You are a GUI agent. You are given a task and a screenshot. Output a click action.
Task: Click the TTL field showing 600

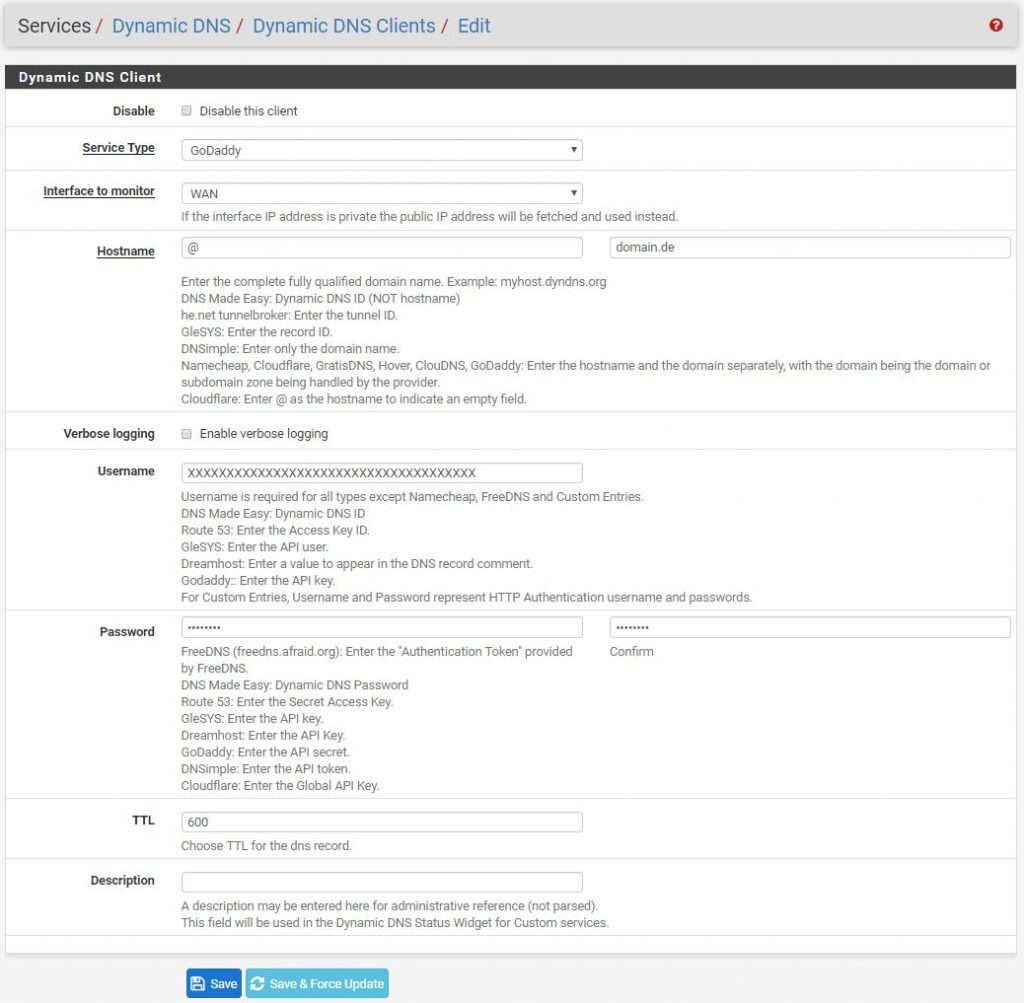click(381, 822)
